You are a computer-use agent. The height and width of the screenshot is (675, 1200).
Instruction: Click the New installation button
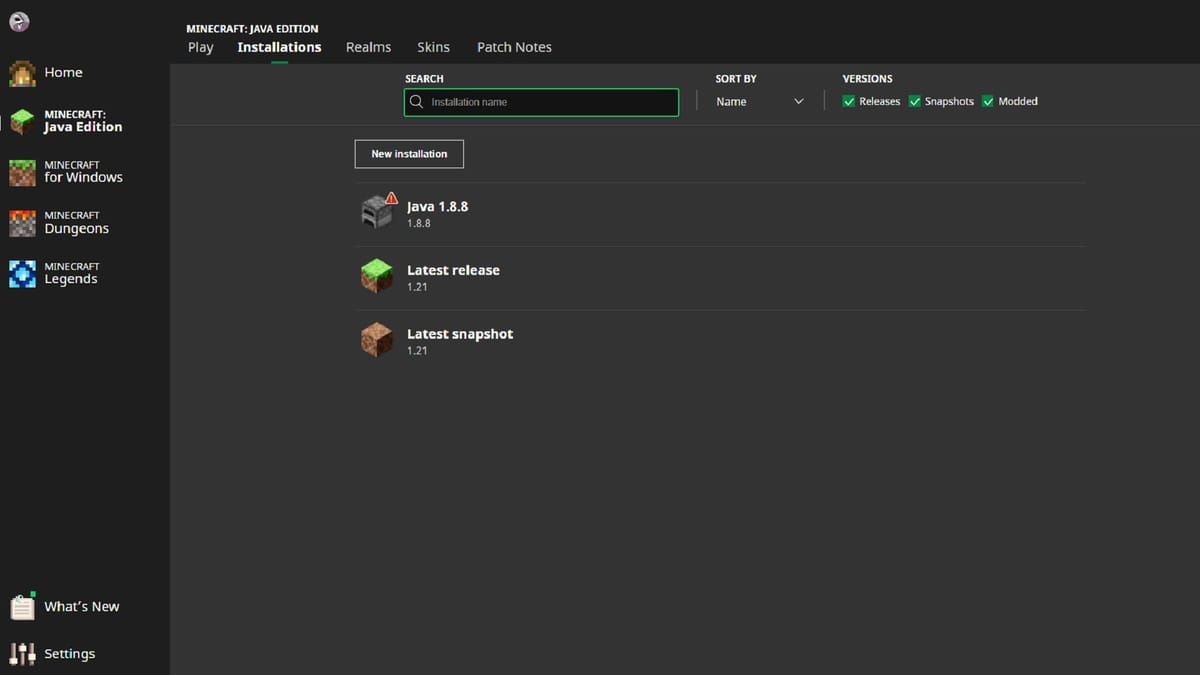click(408, 153)
